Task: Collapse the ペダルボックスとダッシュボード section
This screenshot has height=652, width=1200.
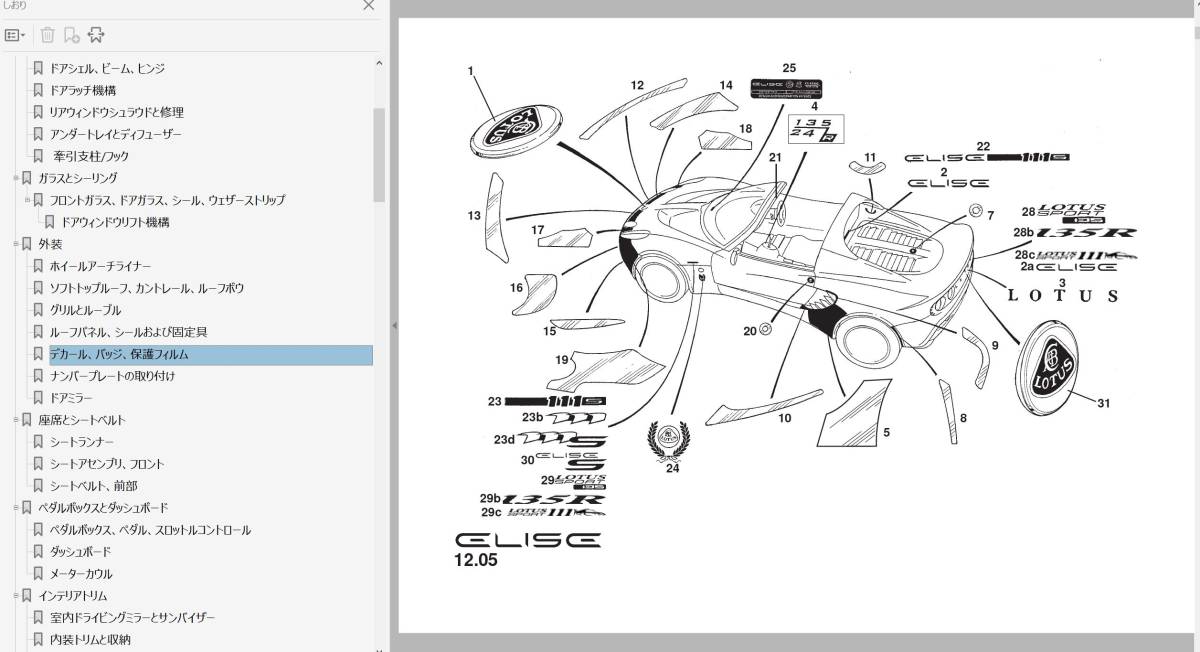Action: click(x=16, y=509)
